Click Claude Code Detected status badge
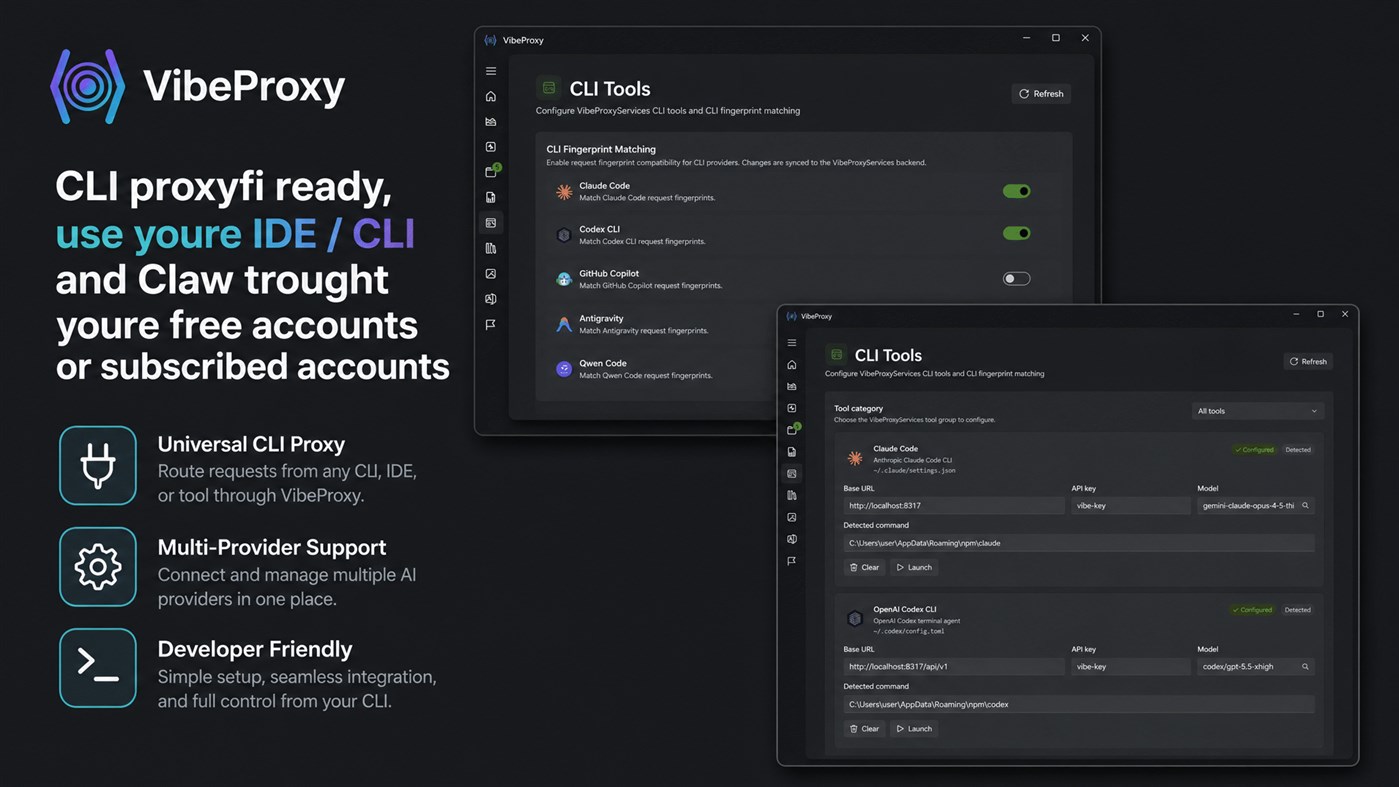This screenshot has height=787, width=1399. point(1298,450)
